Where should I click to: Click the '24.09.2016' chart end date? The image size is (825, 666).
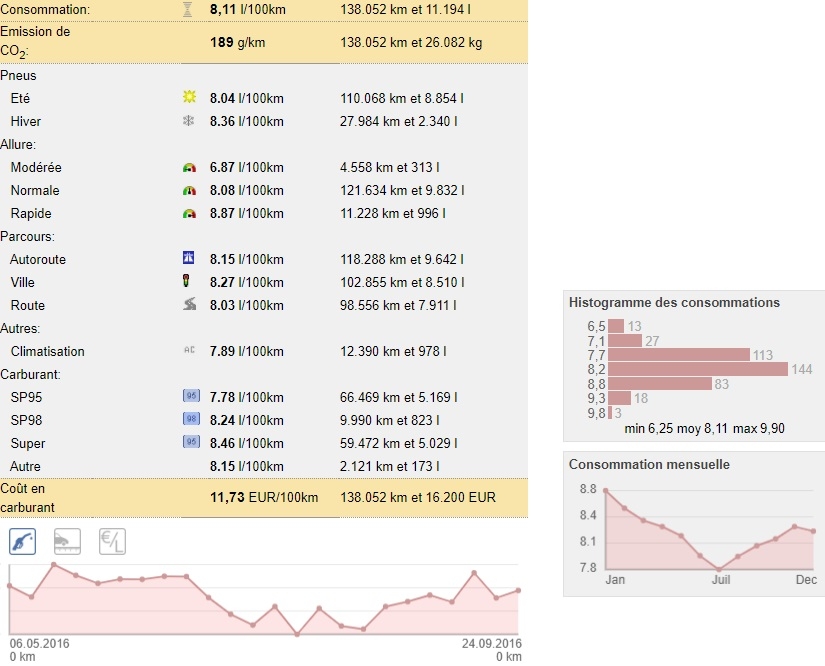pyautogui.click(x=492, y=643)
